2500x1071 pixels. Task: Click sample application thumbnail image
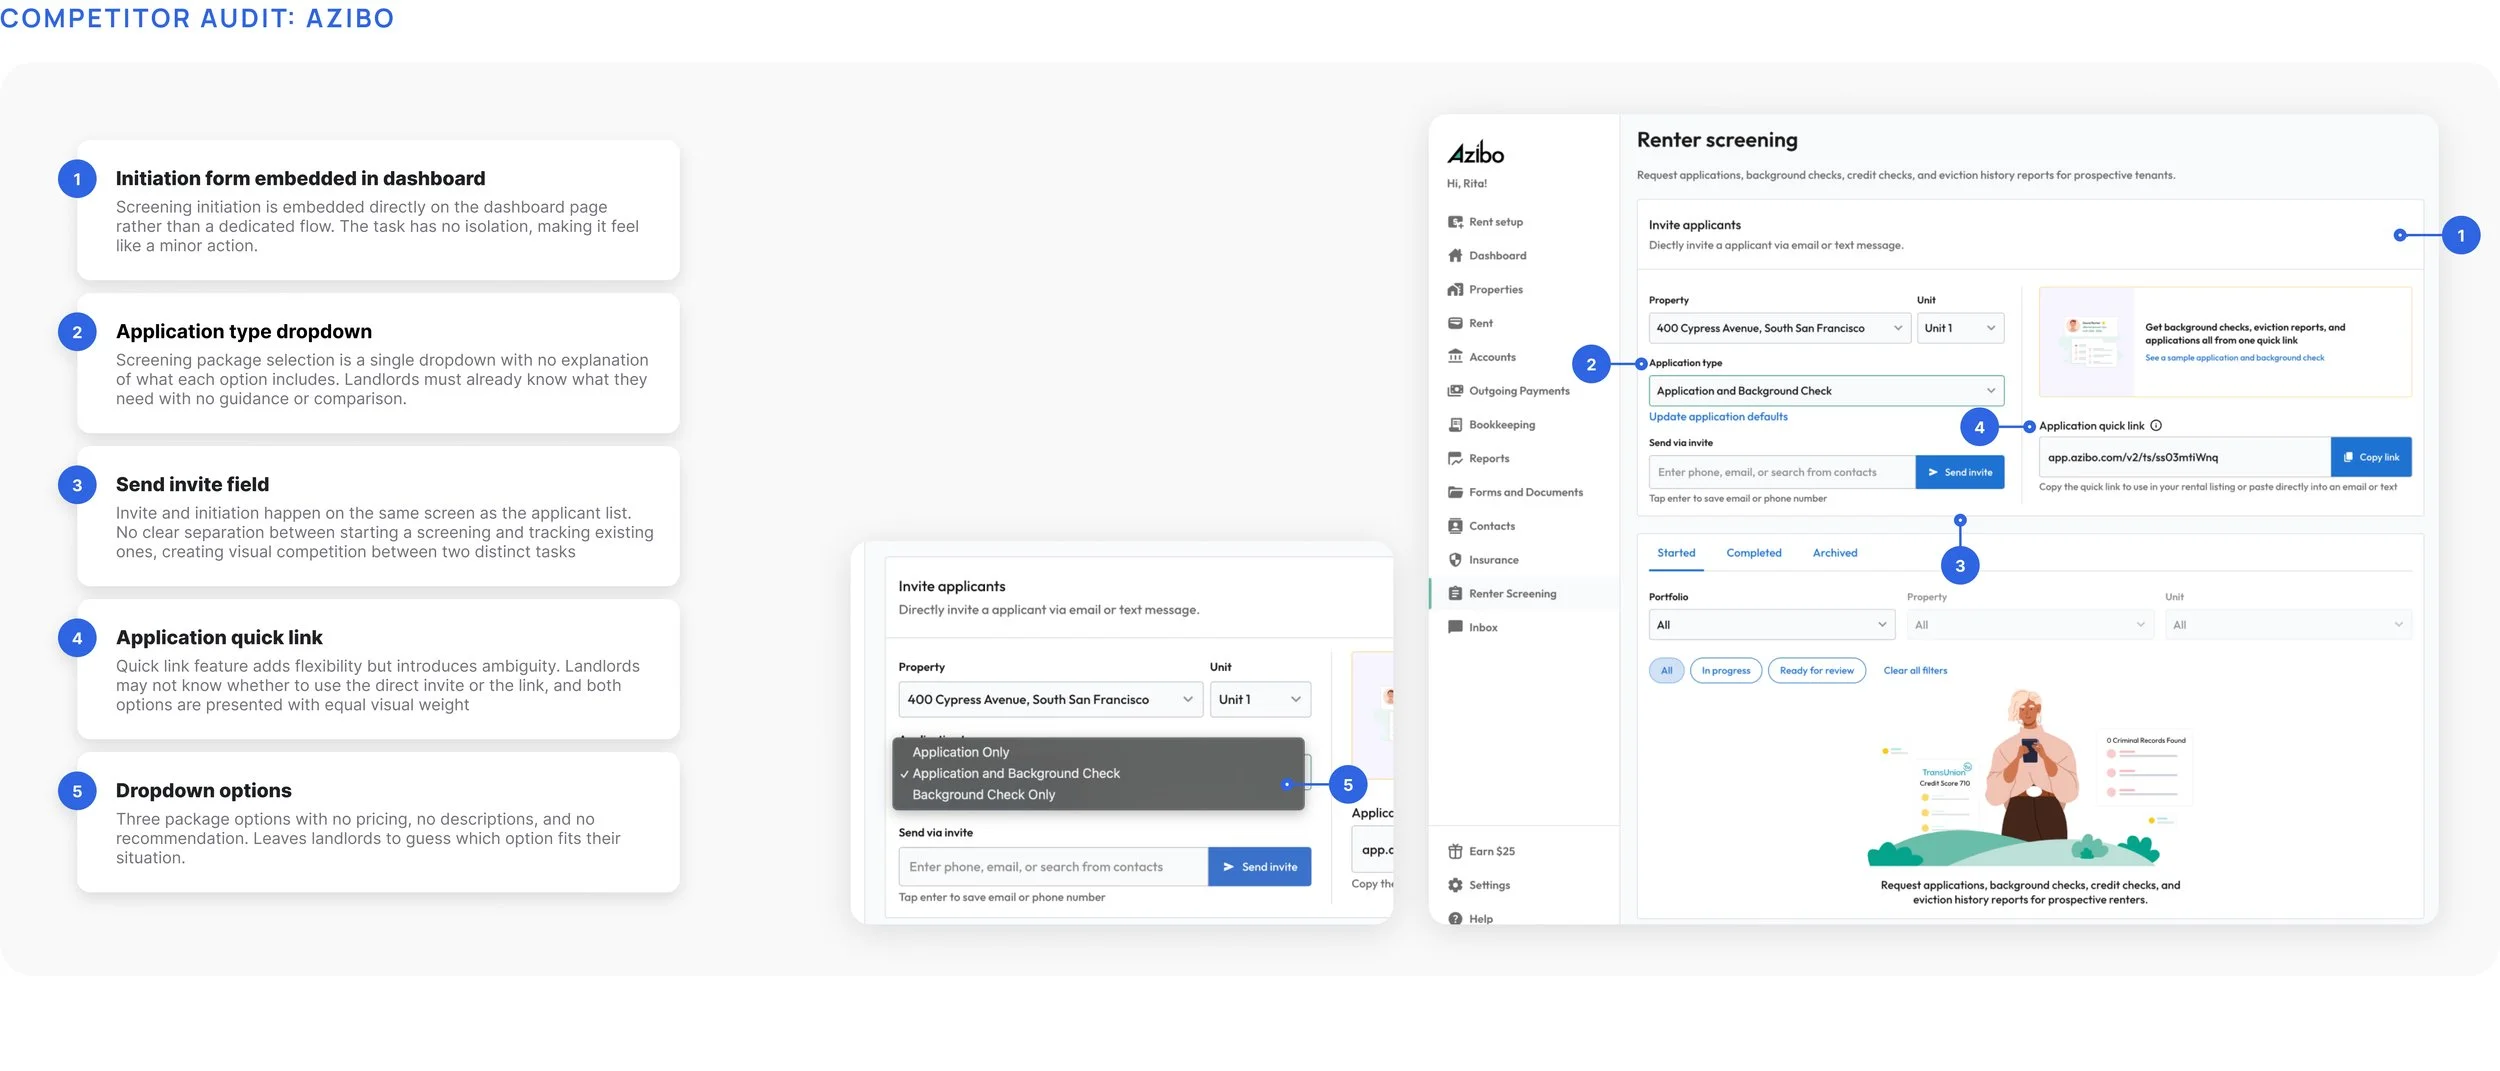coord(2088,341)
